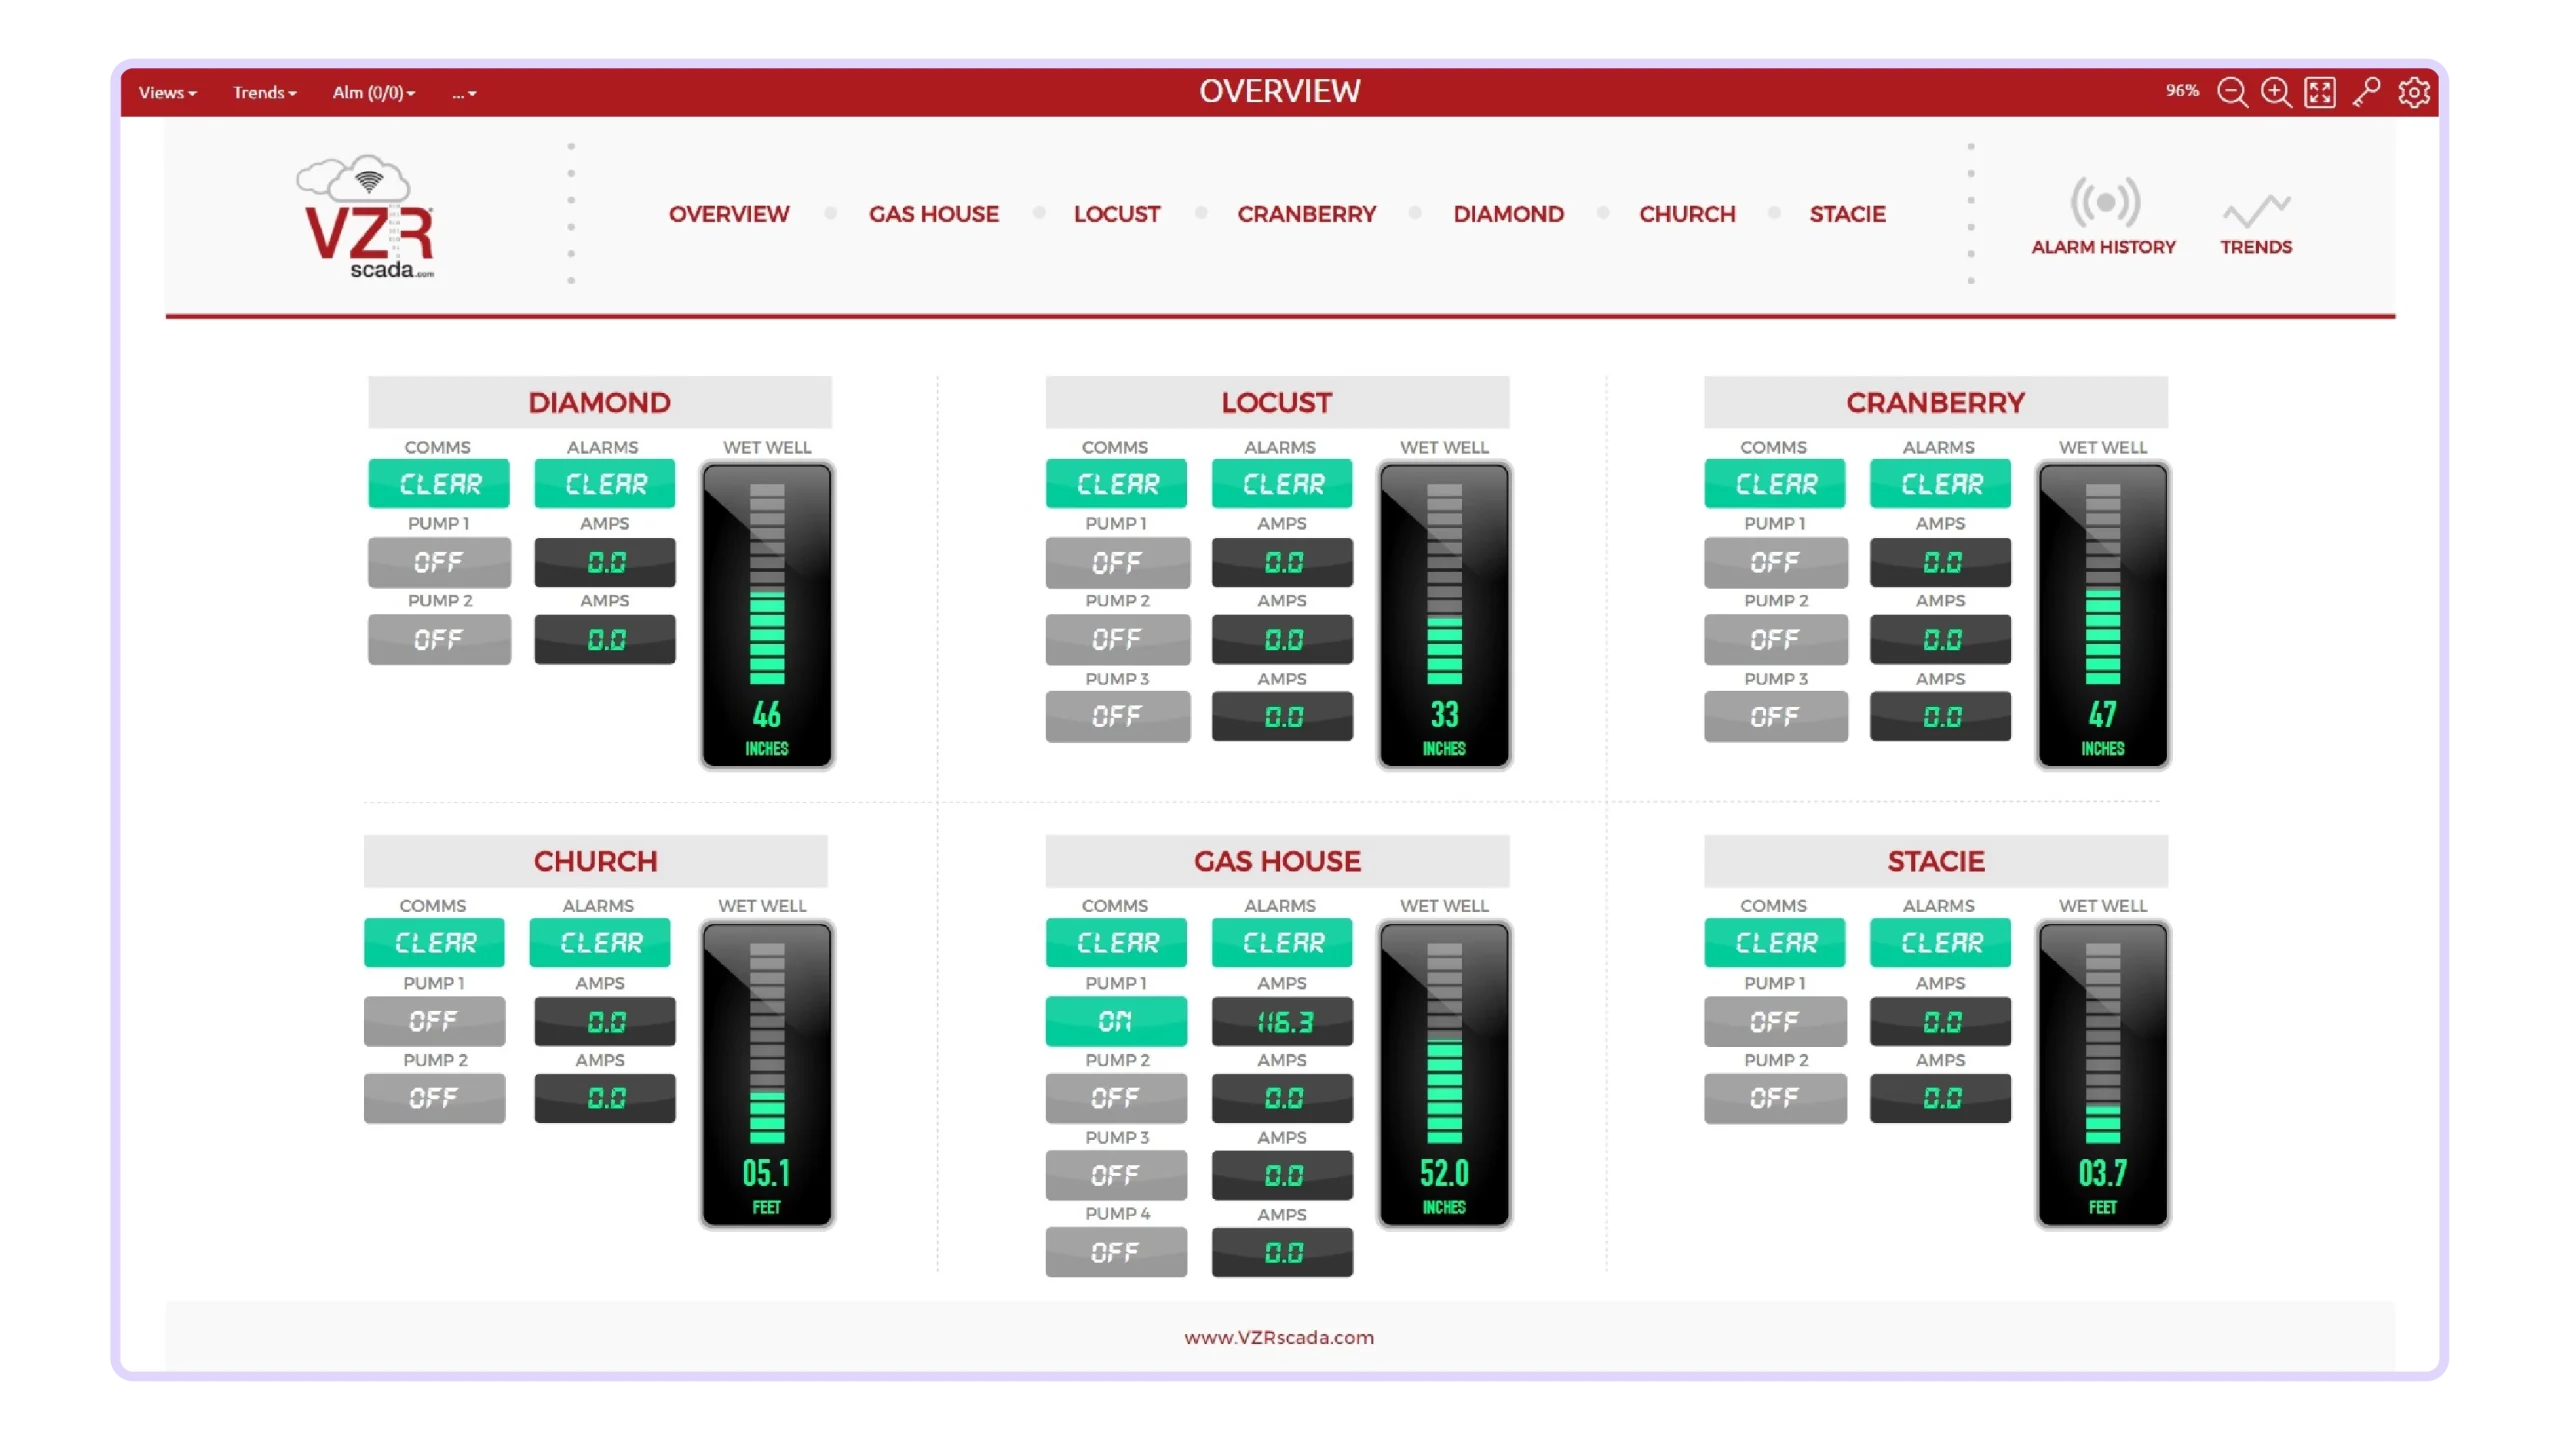Toggle Locust Pump 3 OFF indicator
This screenshot has height=1440, width=2560.
point(1117,716)
